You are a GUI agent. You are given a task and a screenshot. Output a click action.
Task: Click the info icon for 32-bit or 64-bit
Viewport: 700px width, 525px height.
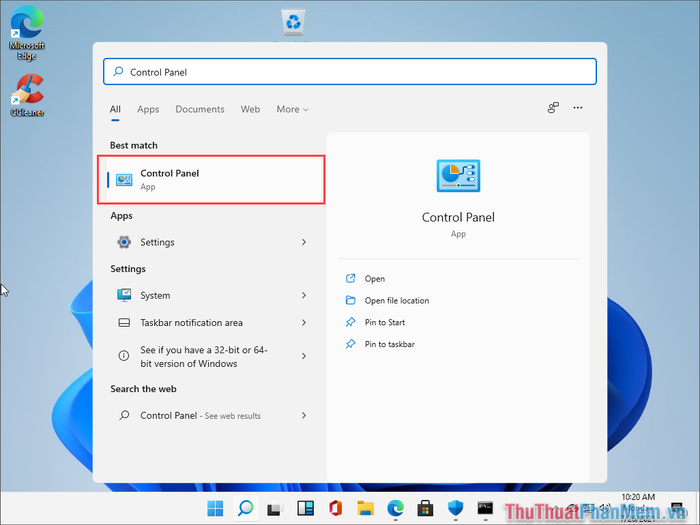coord(124,356)
